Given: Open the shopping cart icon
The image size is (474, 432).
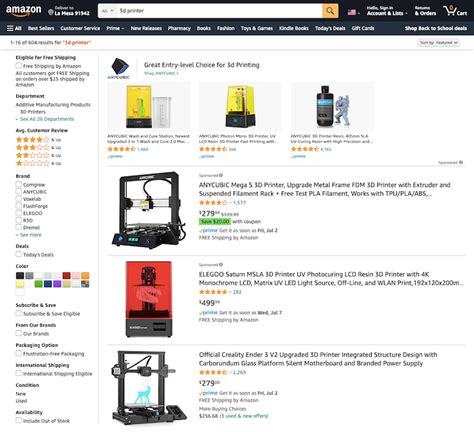Looking at the screenshot, I should (450, 11).
